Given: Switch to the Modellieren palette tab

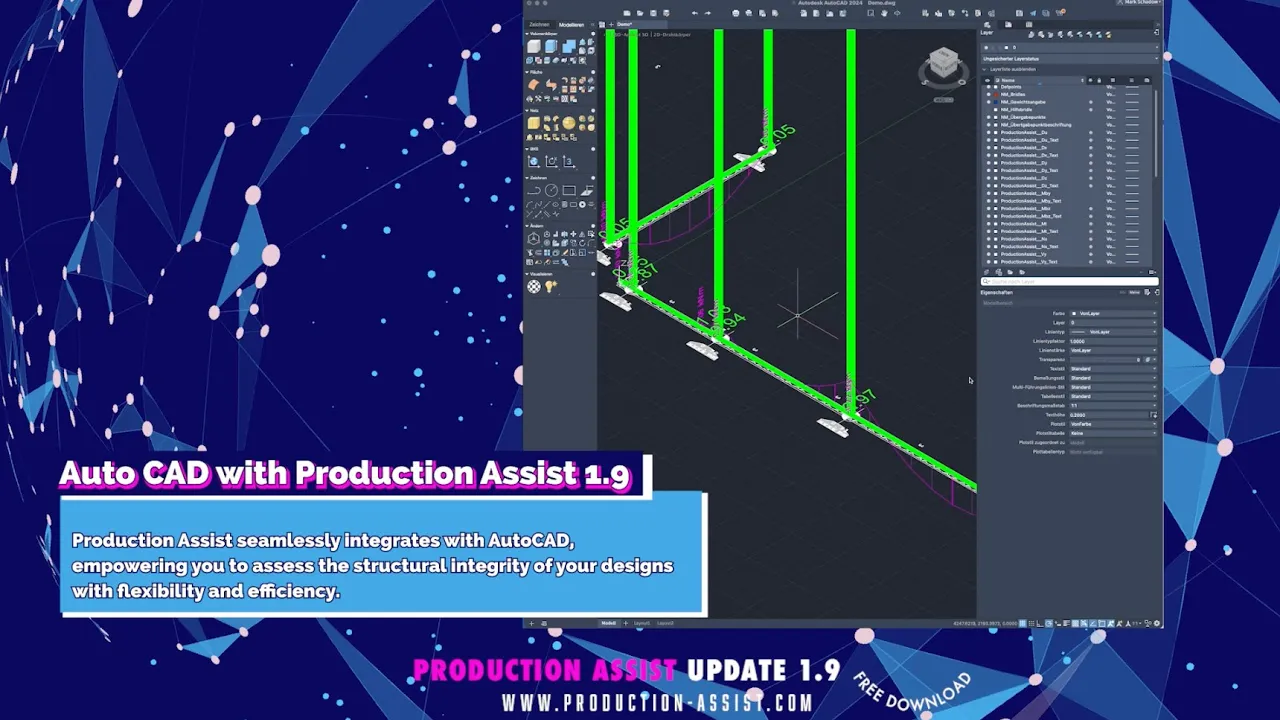Looking at the screenshot, I should pyautogui.click(x=571, y=24).
